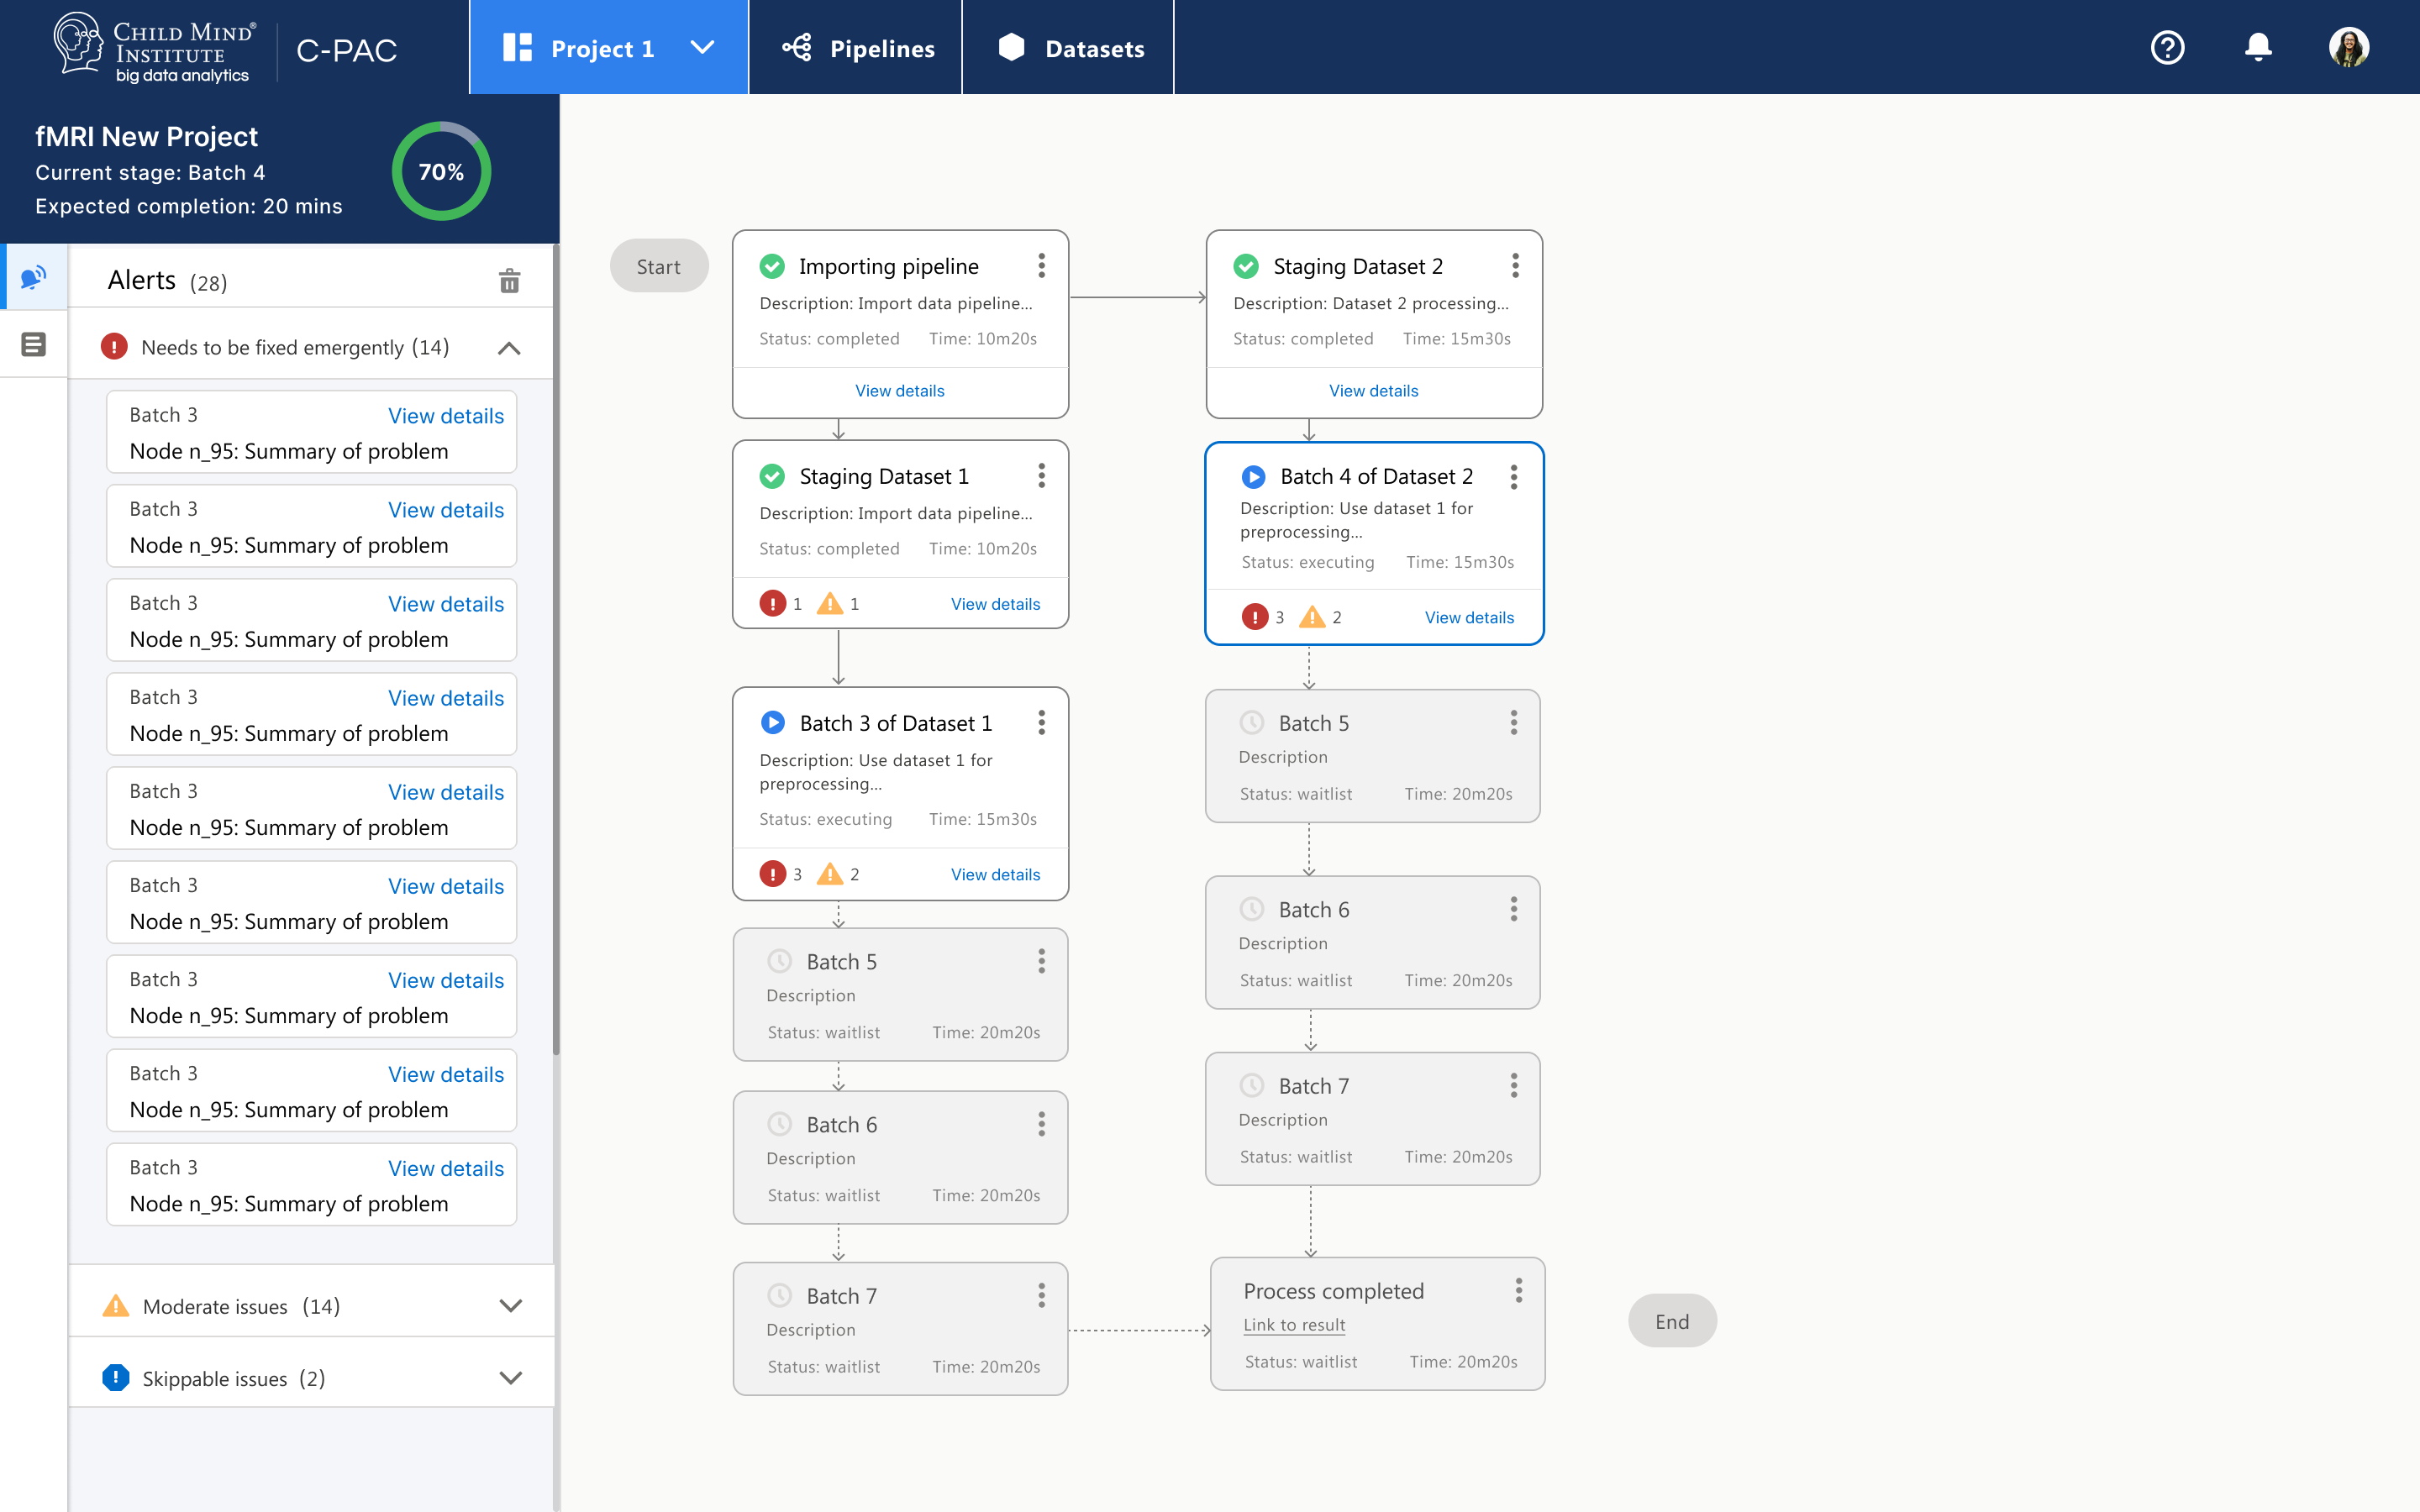
Task: Open kebab menu on Batch 4 of Dataset 2
Action: point(1514,477)
